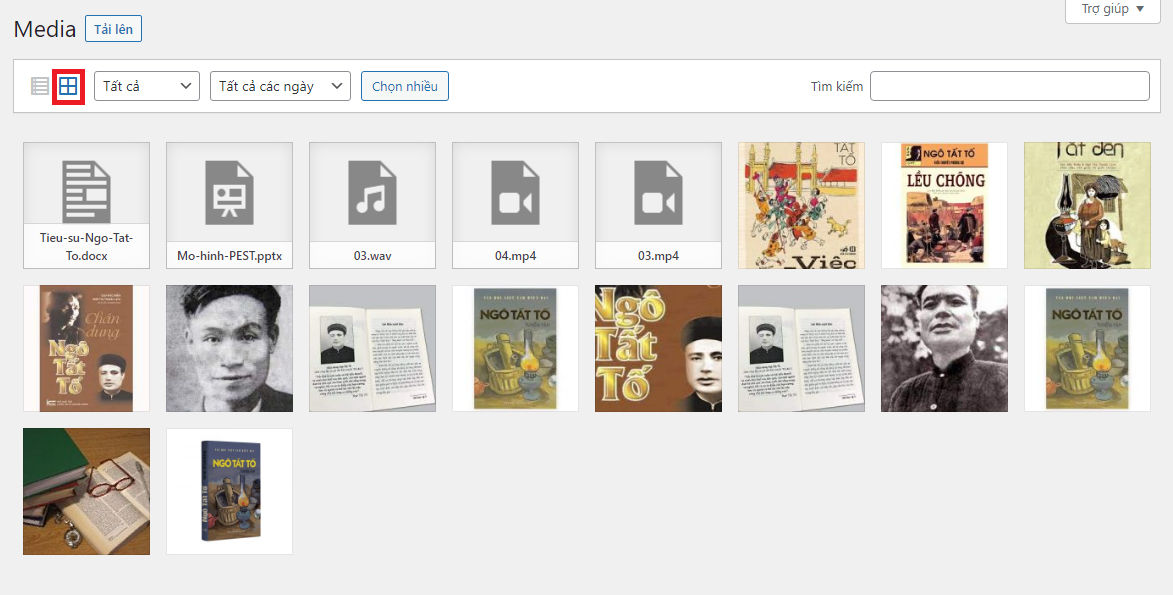The width and height of the screenshot is (1173, 595).
Task: Select the Lều Chõng book cover image
Action: pos(944,205)
